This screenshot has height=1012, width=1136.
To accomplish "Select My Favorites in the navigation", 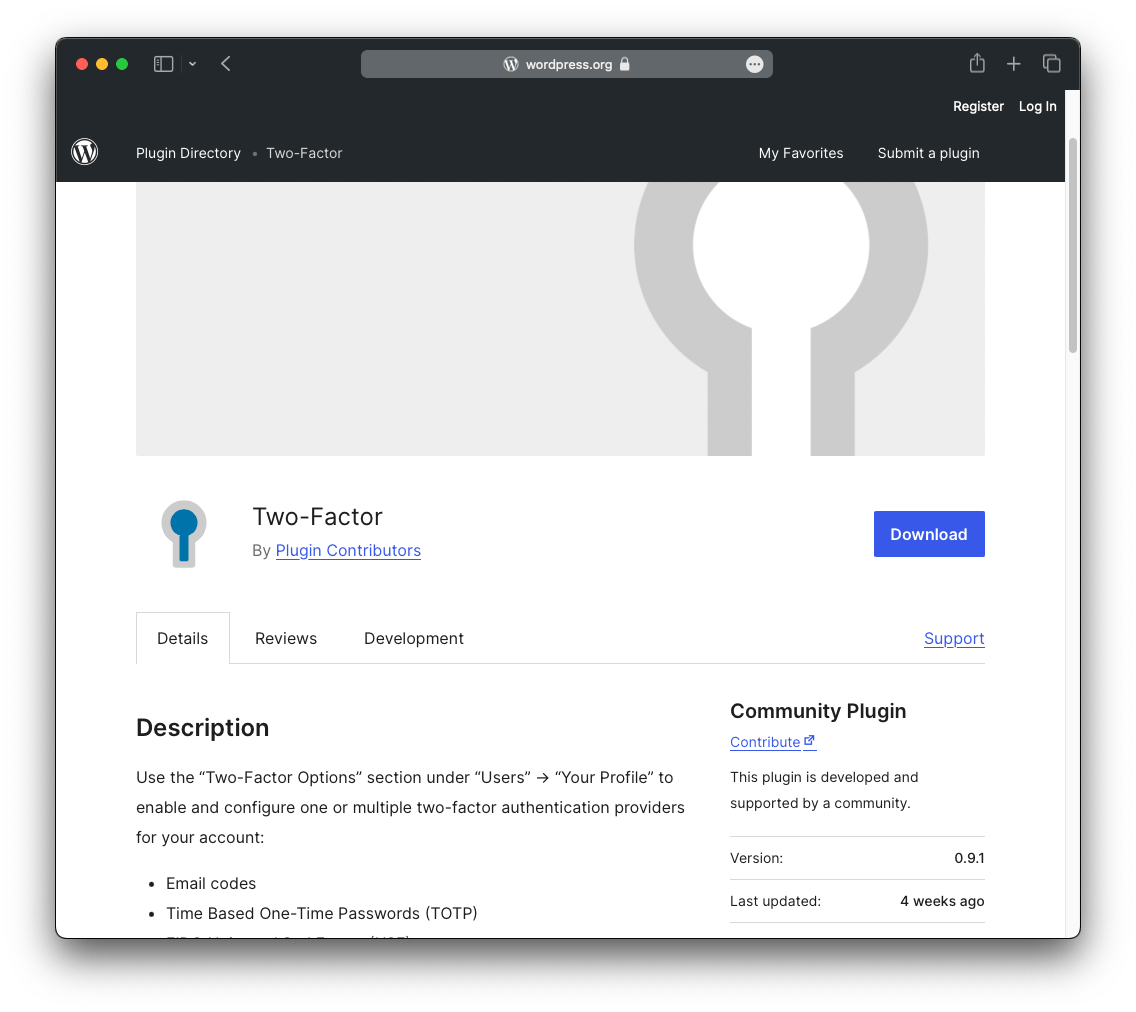I will click(801, 153).
